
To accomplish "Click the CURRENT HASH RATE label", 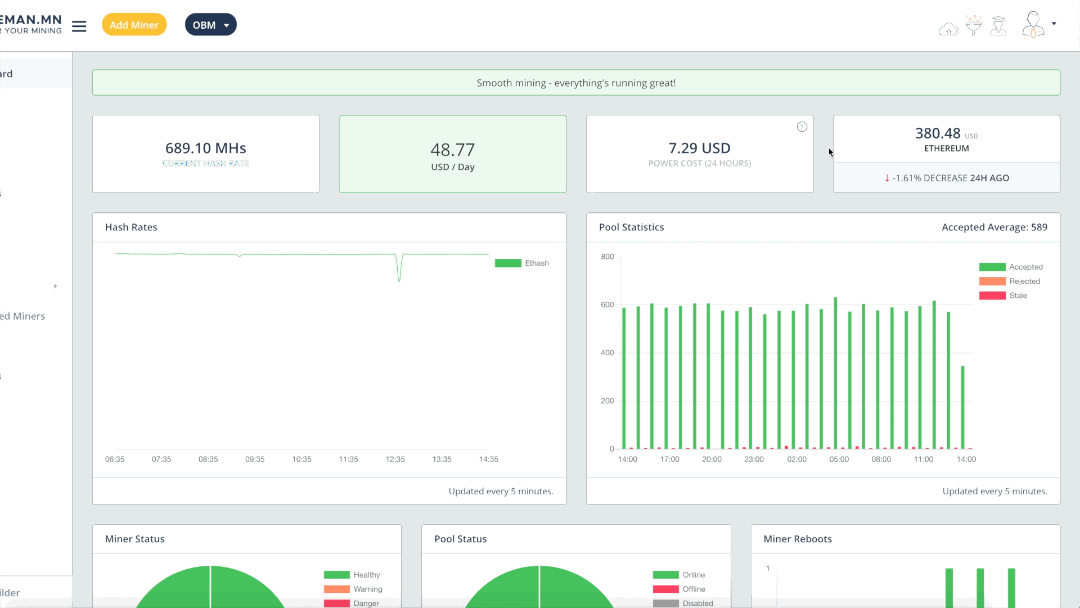I will [206, 164].
